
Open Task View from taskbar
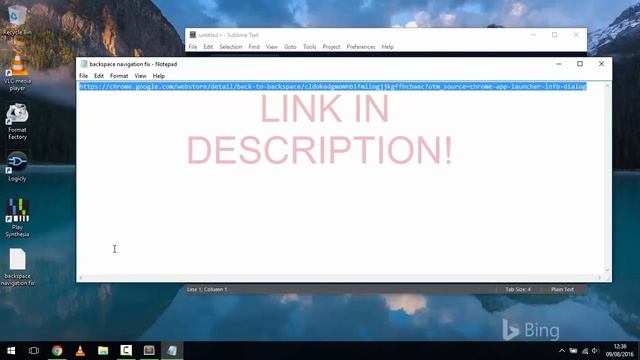click(x=34, y=351)
